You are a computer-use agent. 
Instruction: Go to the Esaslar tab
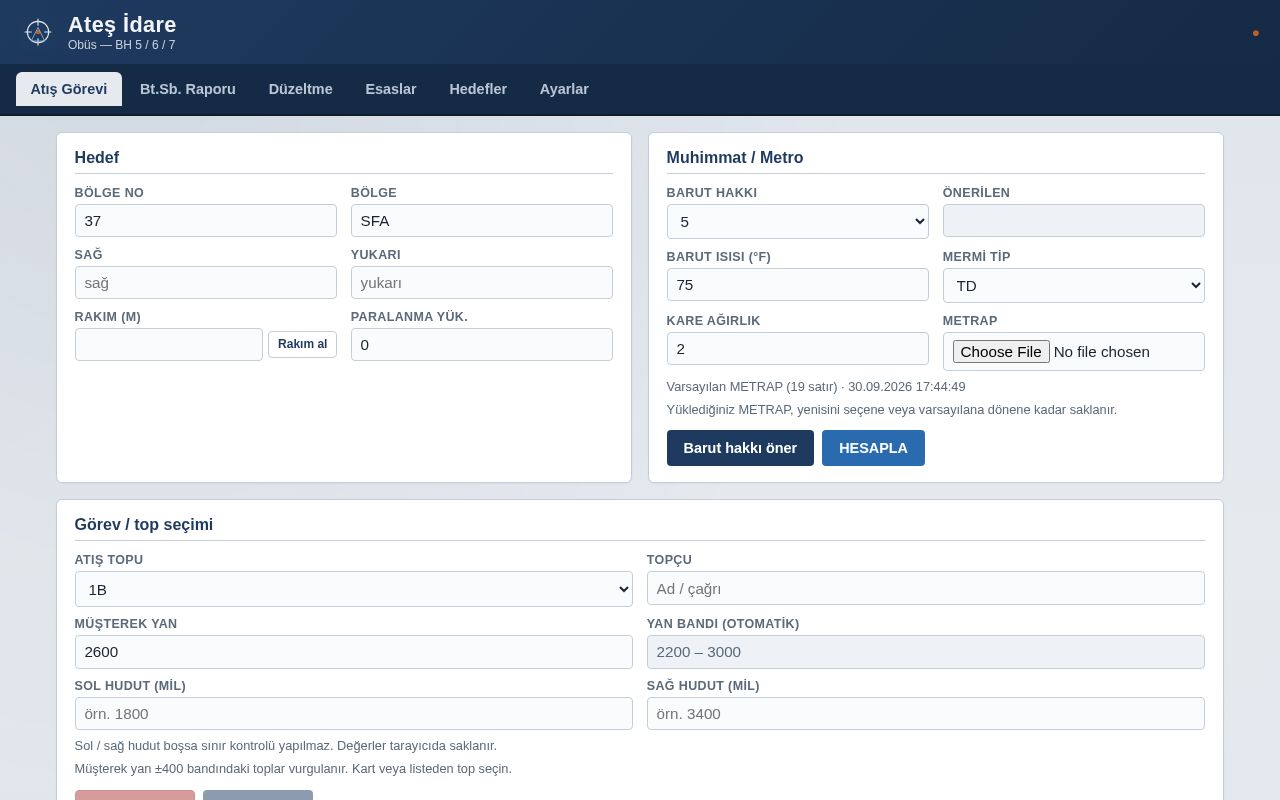(x=391, y=89)
